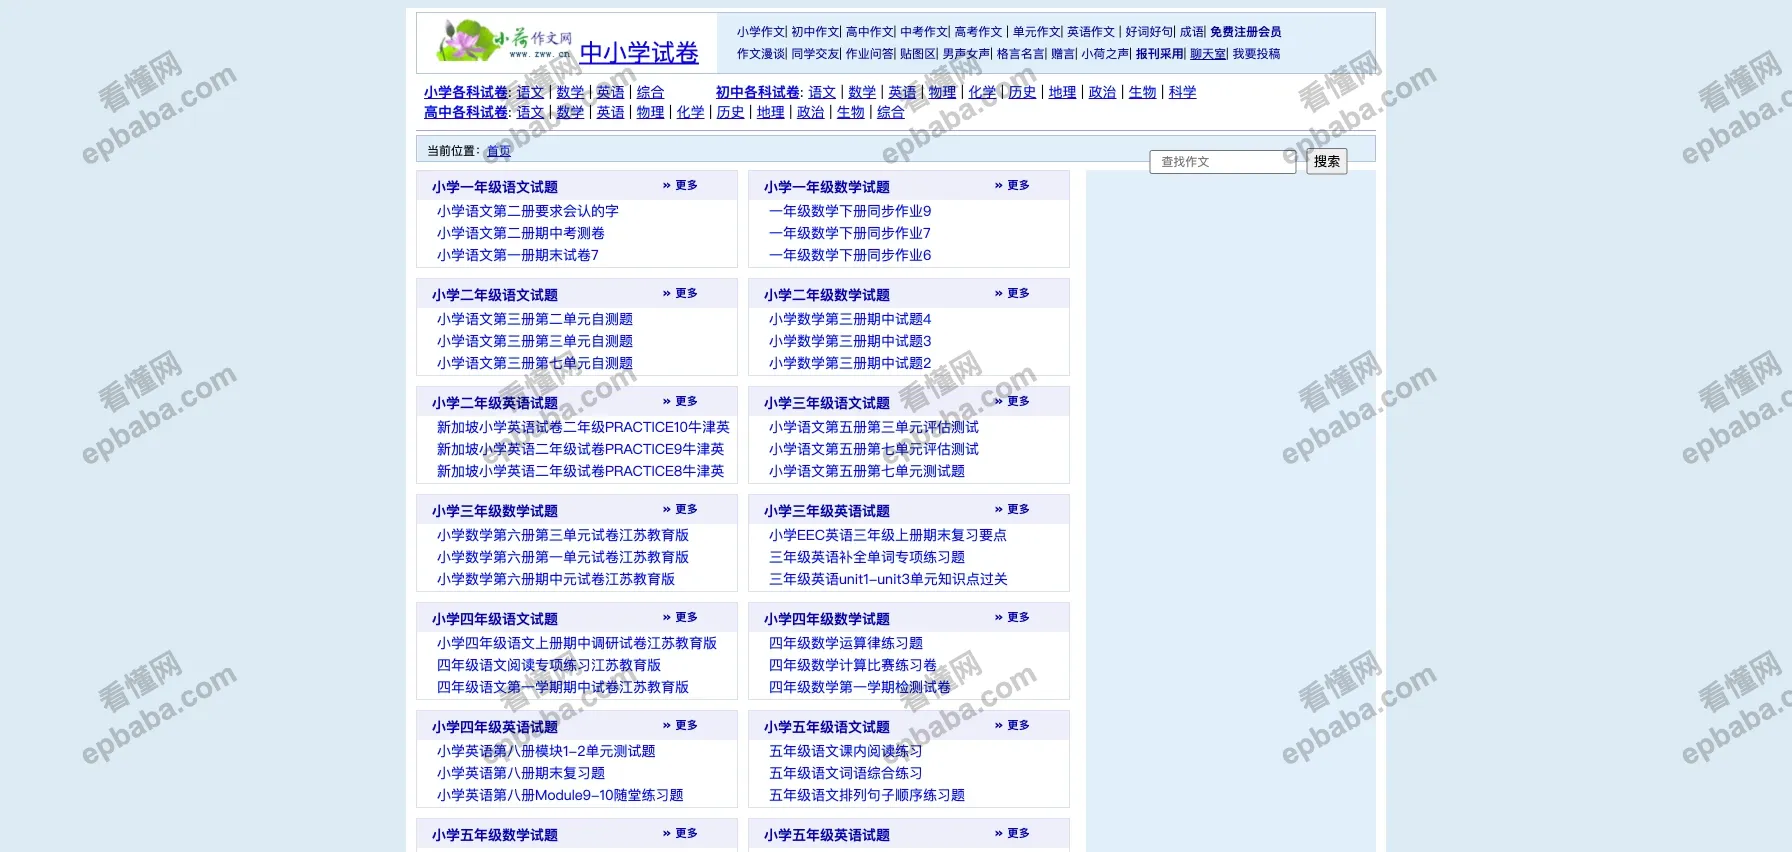Open 英语作文 in the top navigation

coord(1090,32)
